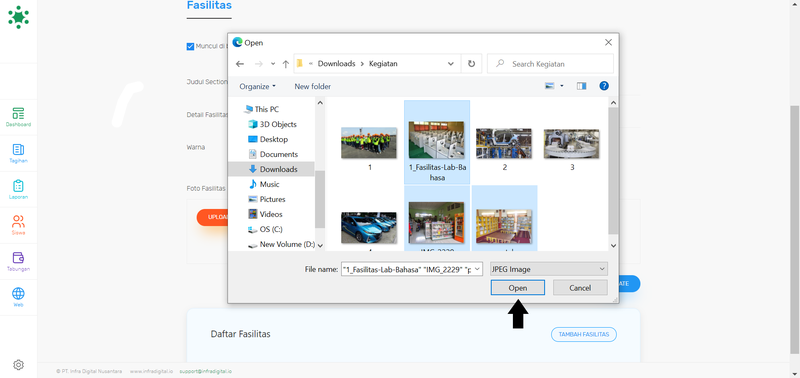Image resolution: width=800 pixels, height=378 pixels.
Task: Open the dialog help icon
Action: coord(604,86)
